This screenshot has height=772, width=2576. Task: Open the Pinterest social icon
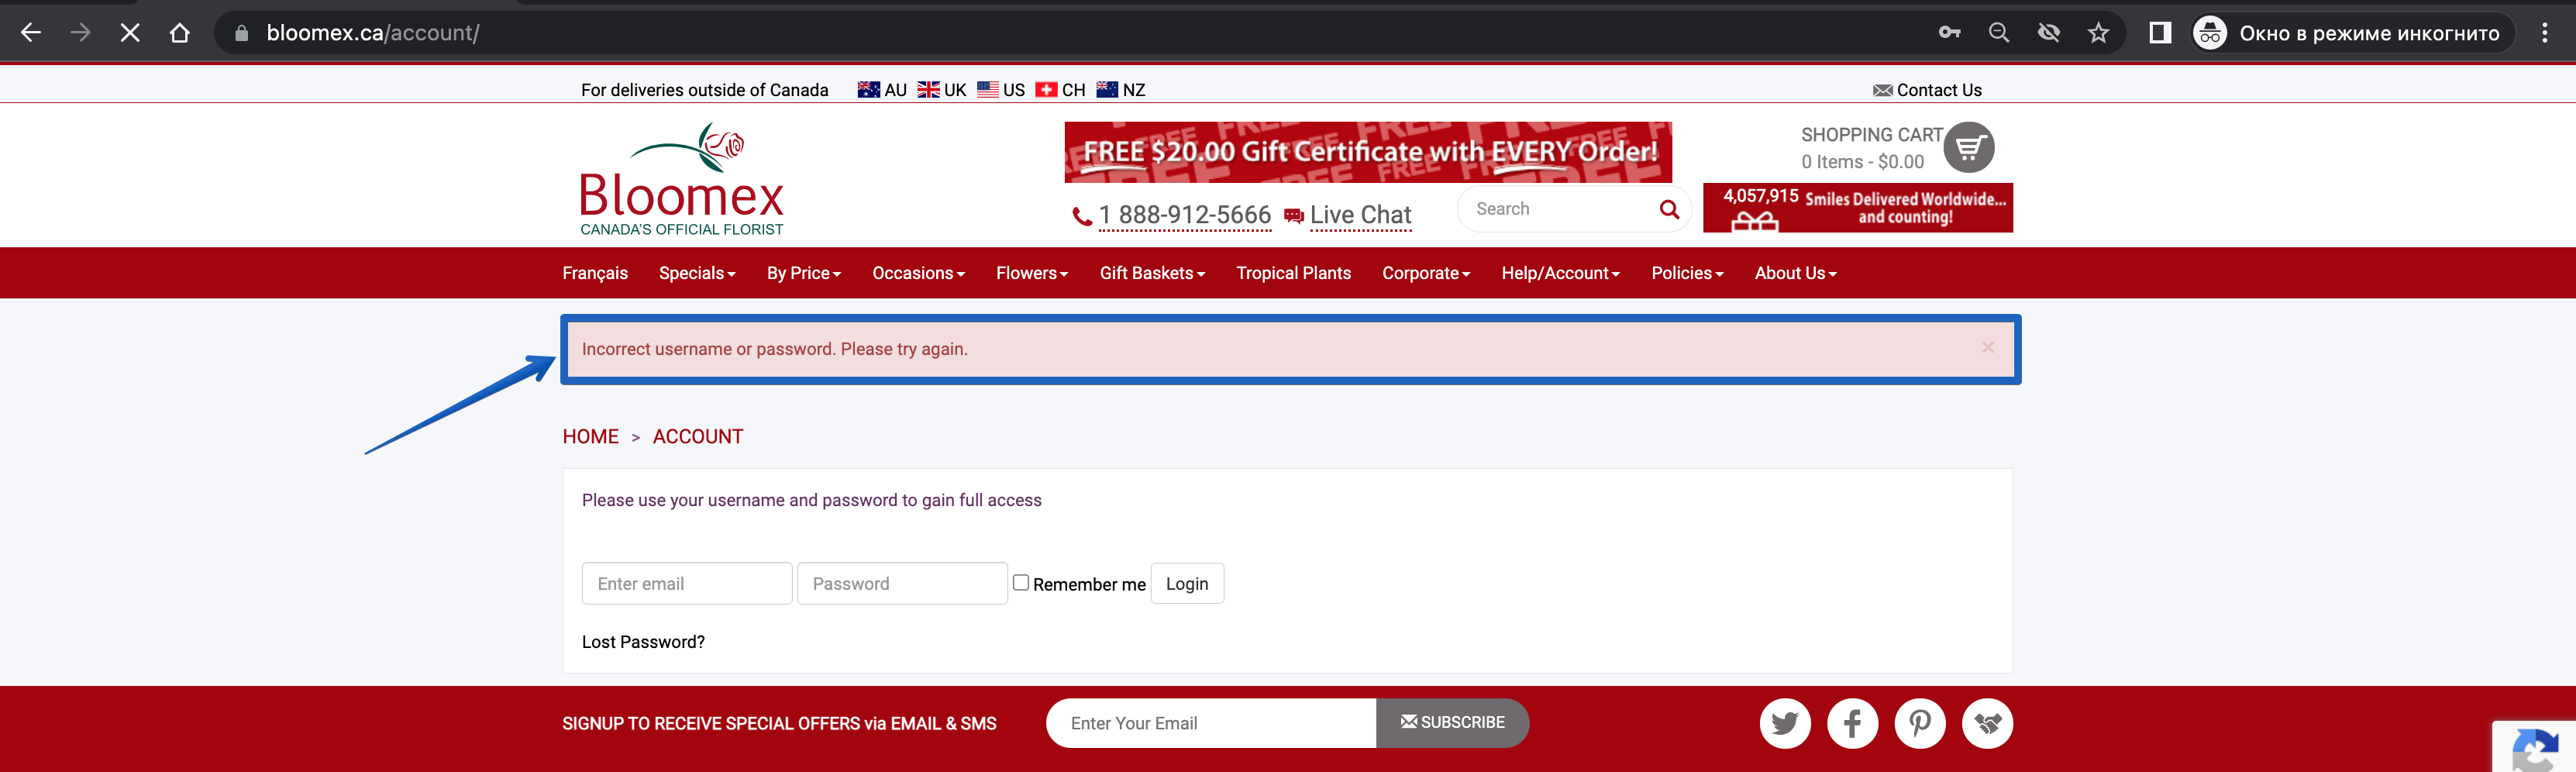click(x=1920, y=723)
